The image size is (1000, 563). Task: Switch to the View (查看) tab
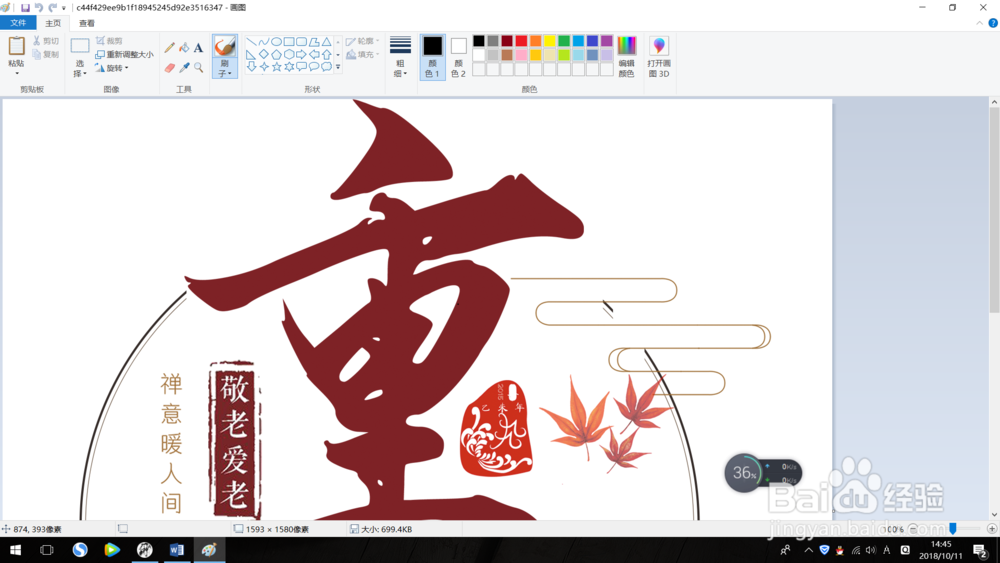[x=87, y=23]
